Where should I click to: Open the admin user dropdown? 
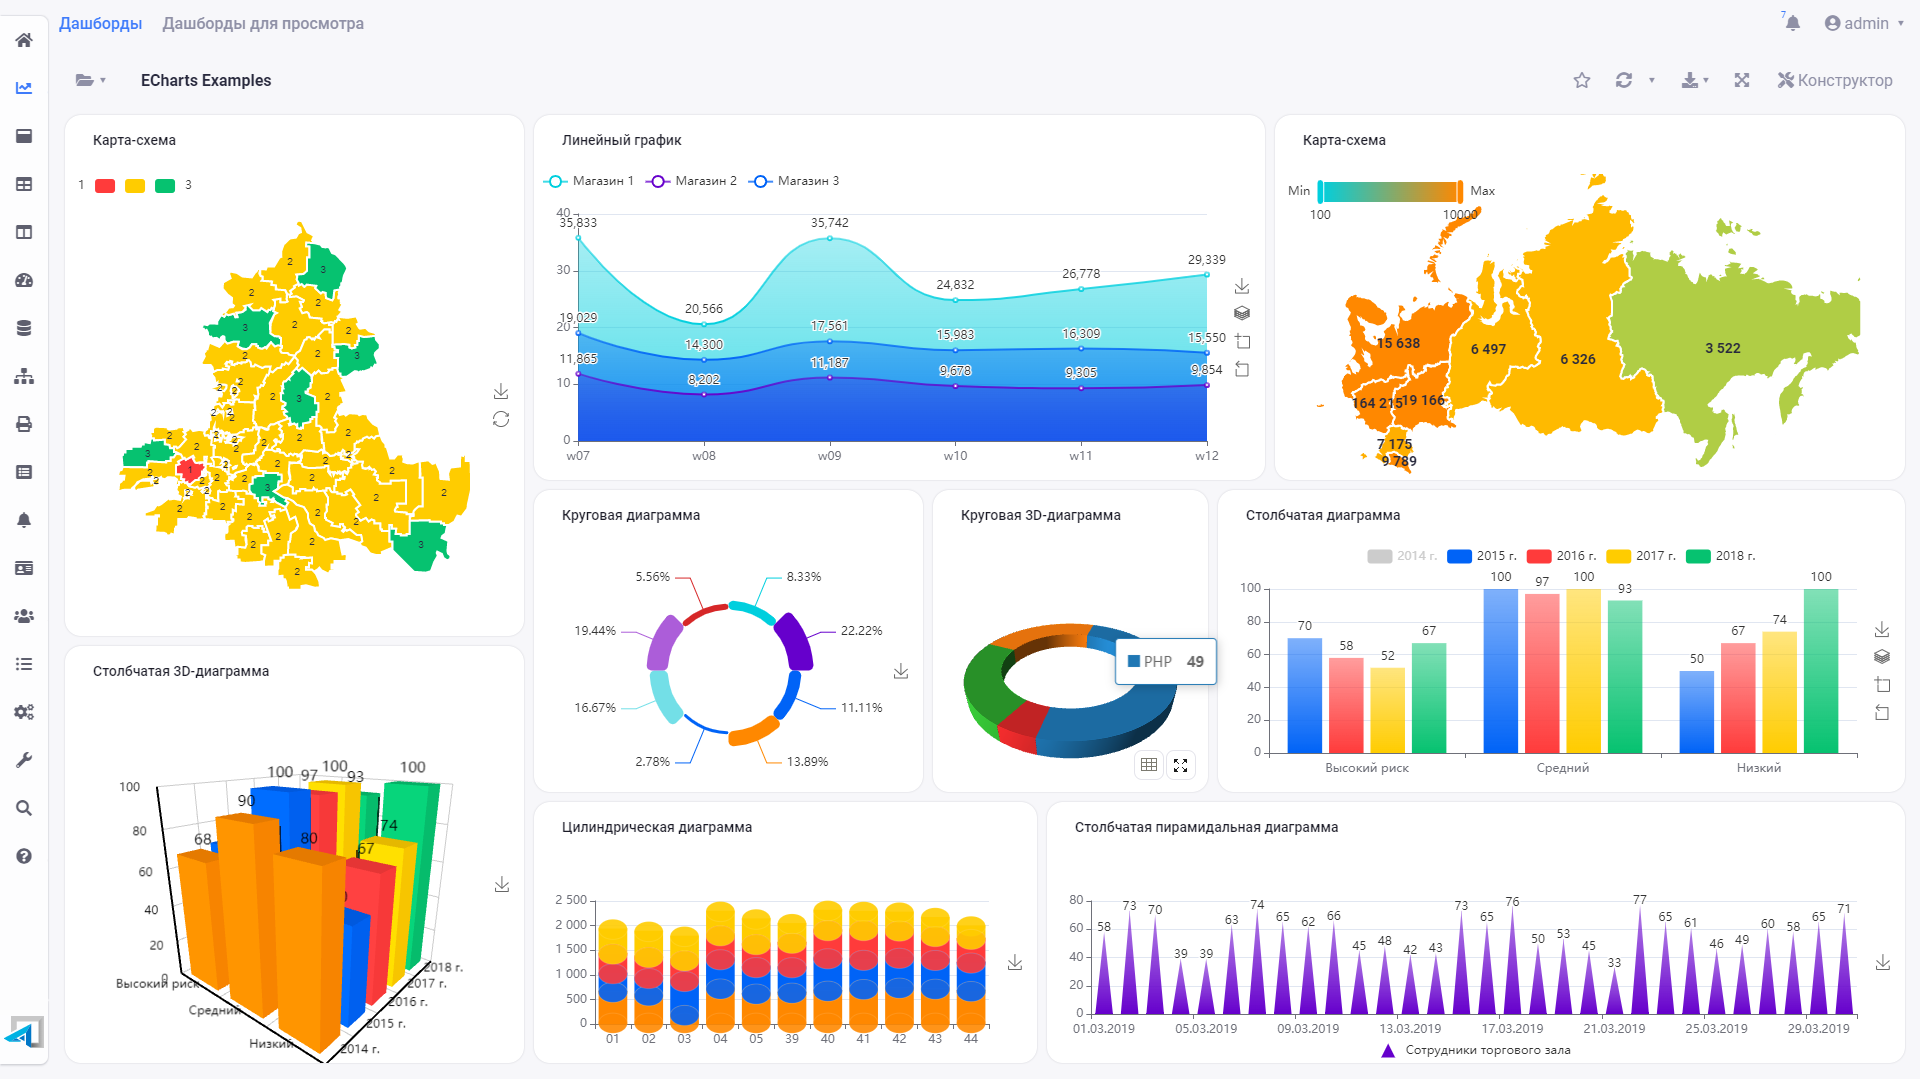[x=1864, y=23]
